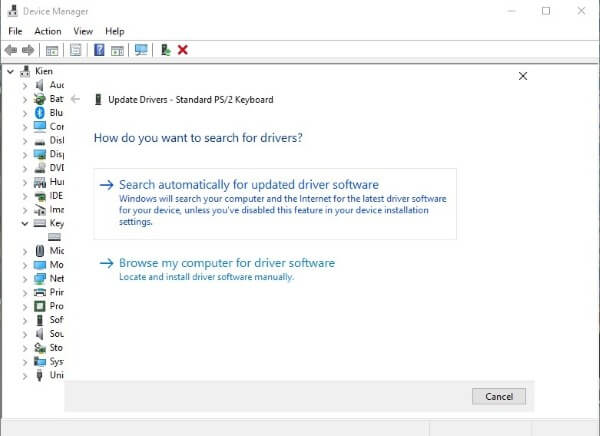The width and height of the screenshot is (600, 436).
Task: Open the Action menu
Action: point(48,31)
